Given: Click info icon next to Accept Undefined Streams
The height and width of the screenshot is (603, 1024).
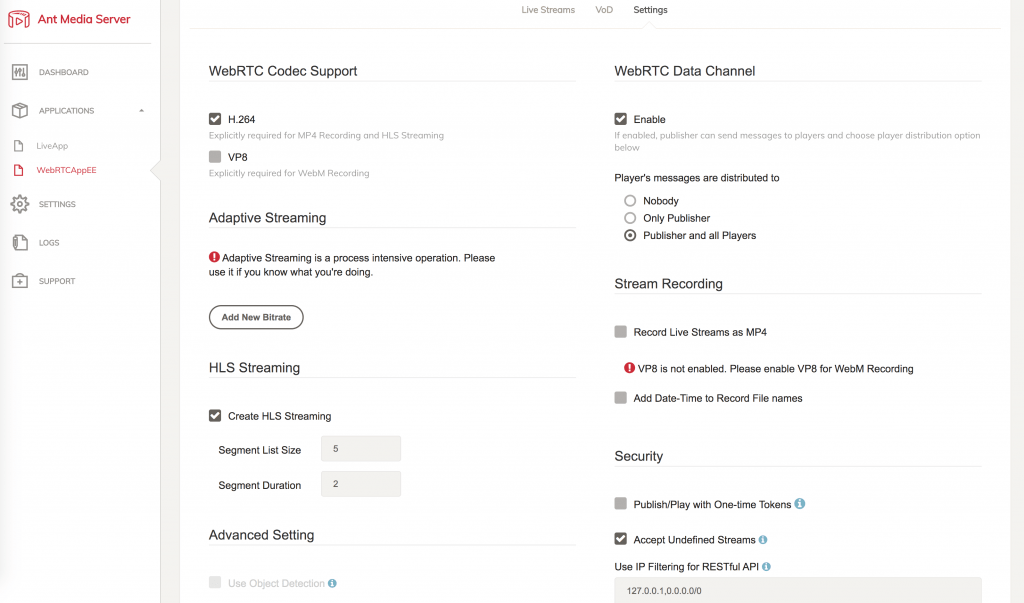Looking at the screenshot, I should click(x=763, y=540).
